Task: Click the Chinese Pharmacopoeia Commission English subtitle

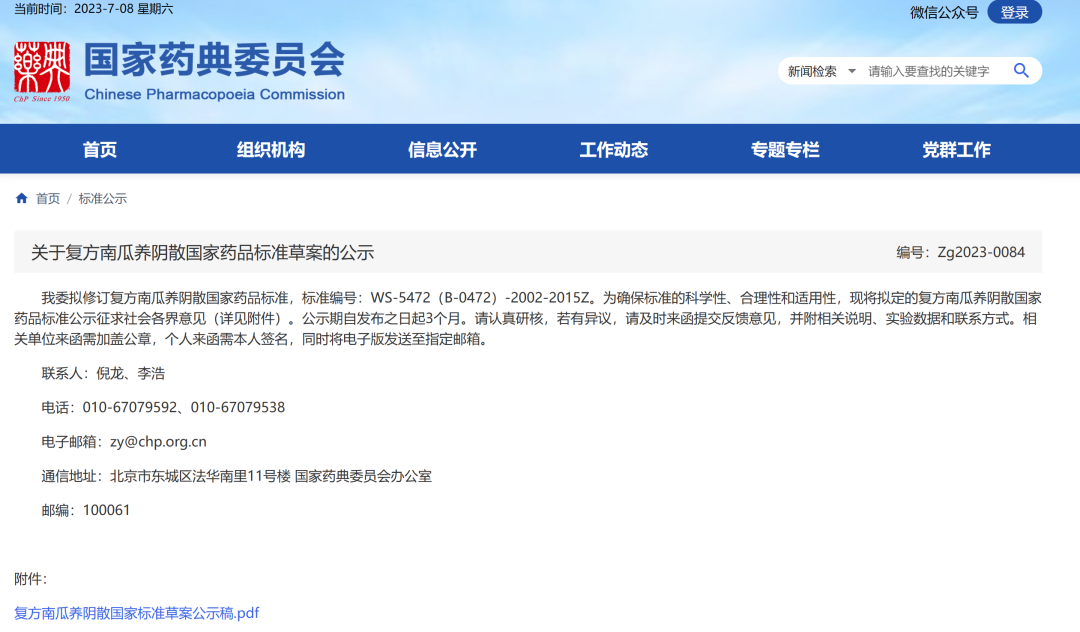Action: (x=214, y=94)
